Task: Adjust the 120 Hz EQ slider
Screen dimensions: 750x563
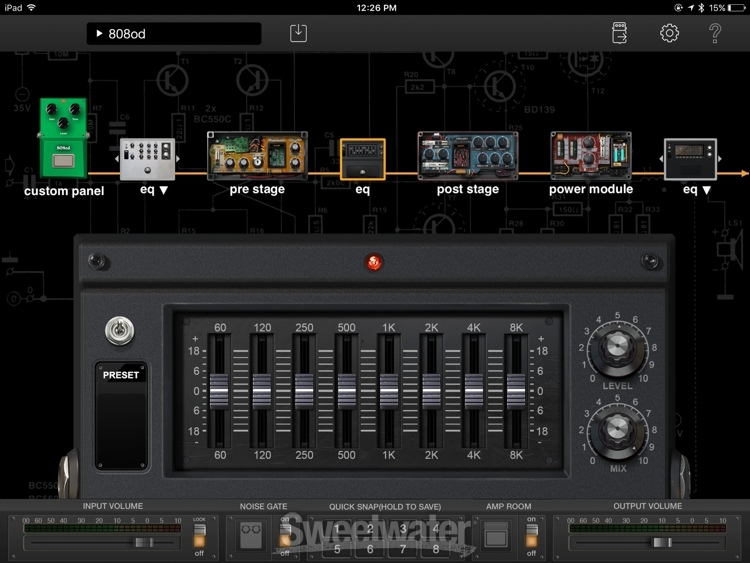Action: coord(262,391)
